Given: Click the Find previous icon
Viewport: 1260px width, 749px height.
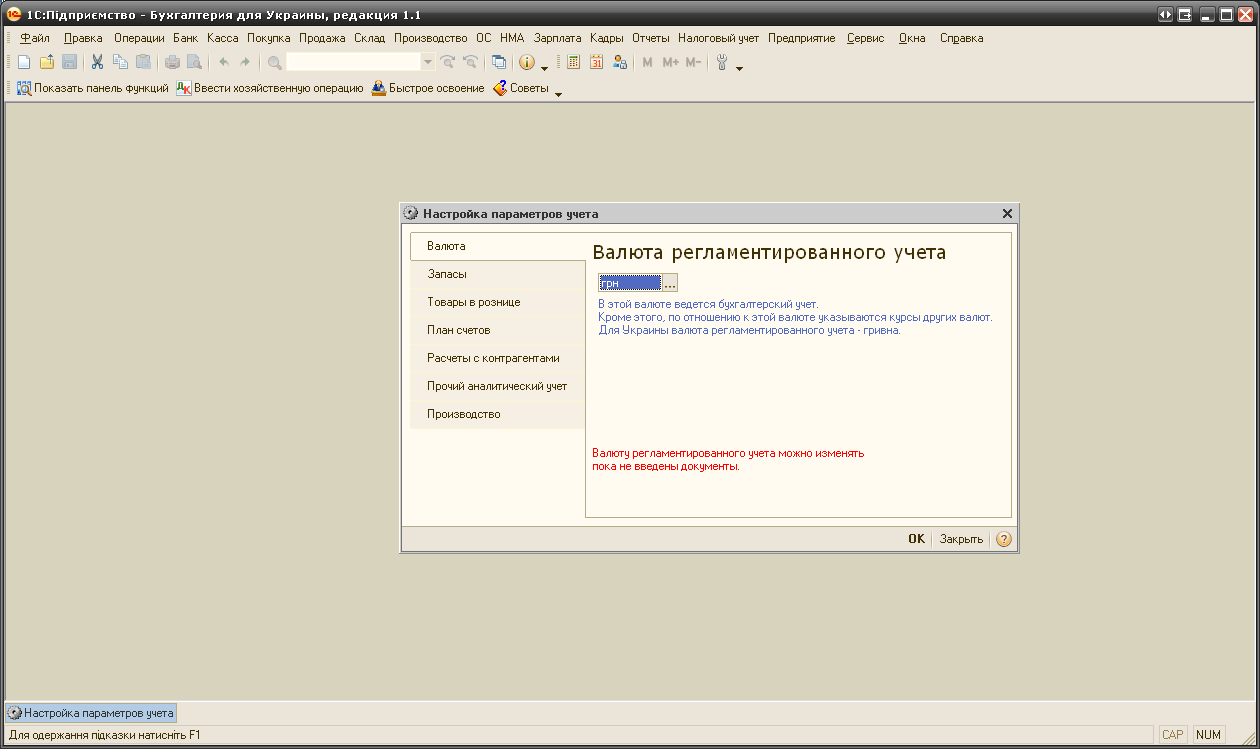Looking at the screenshot, I should pyautogui.click(x=471, y=62).
